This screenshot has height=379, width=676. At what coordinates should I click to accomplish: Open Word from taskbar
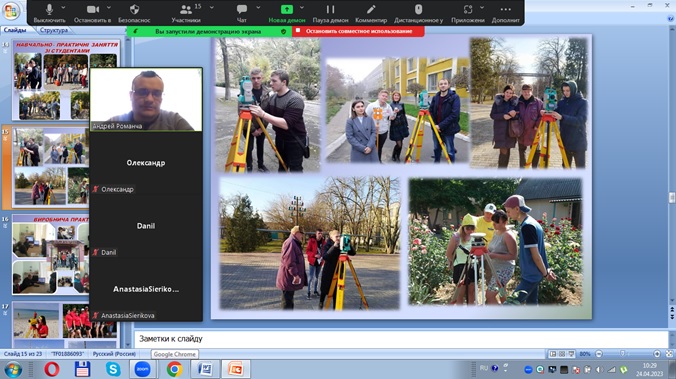[x=205, y=370]
